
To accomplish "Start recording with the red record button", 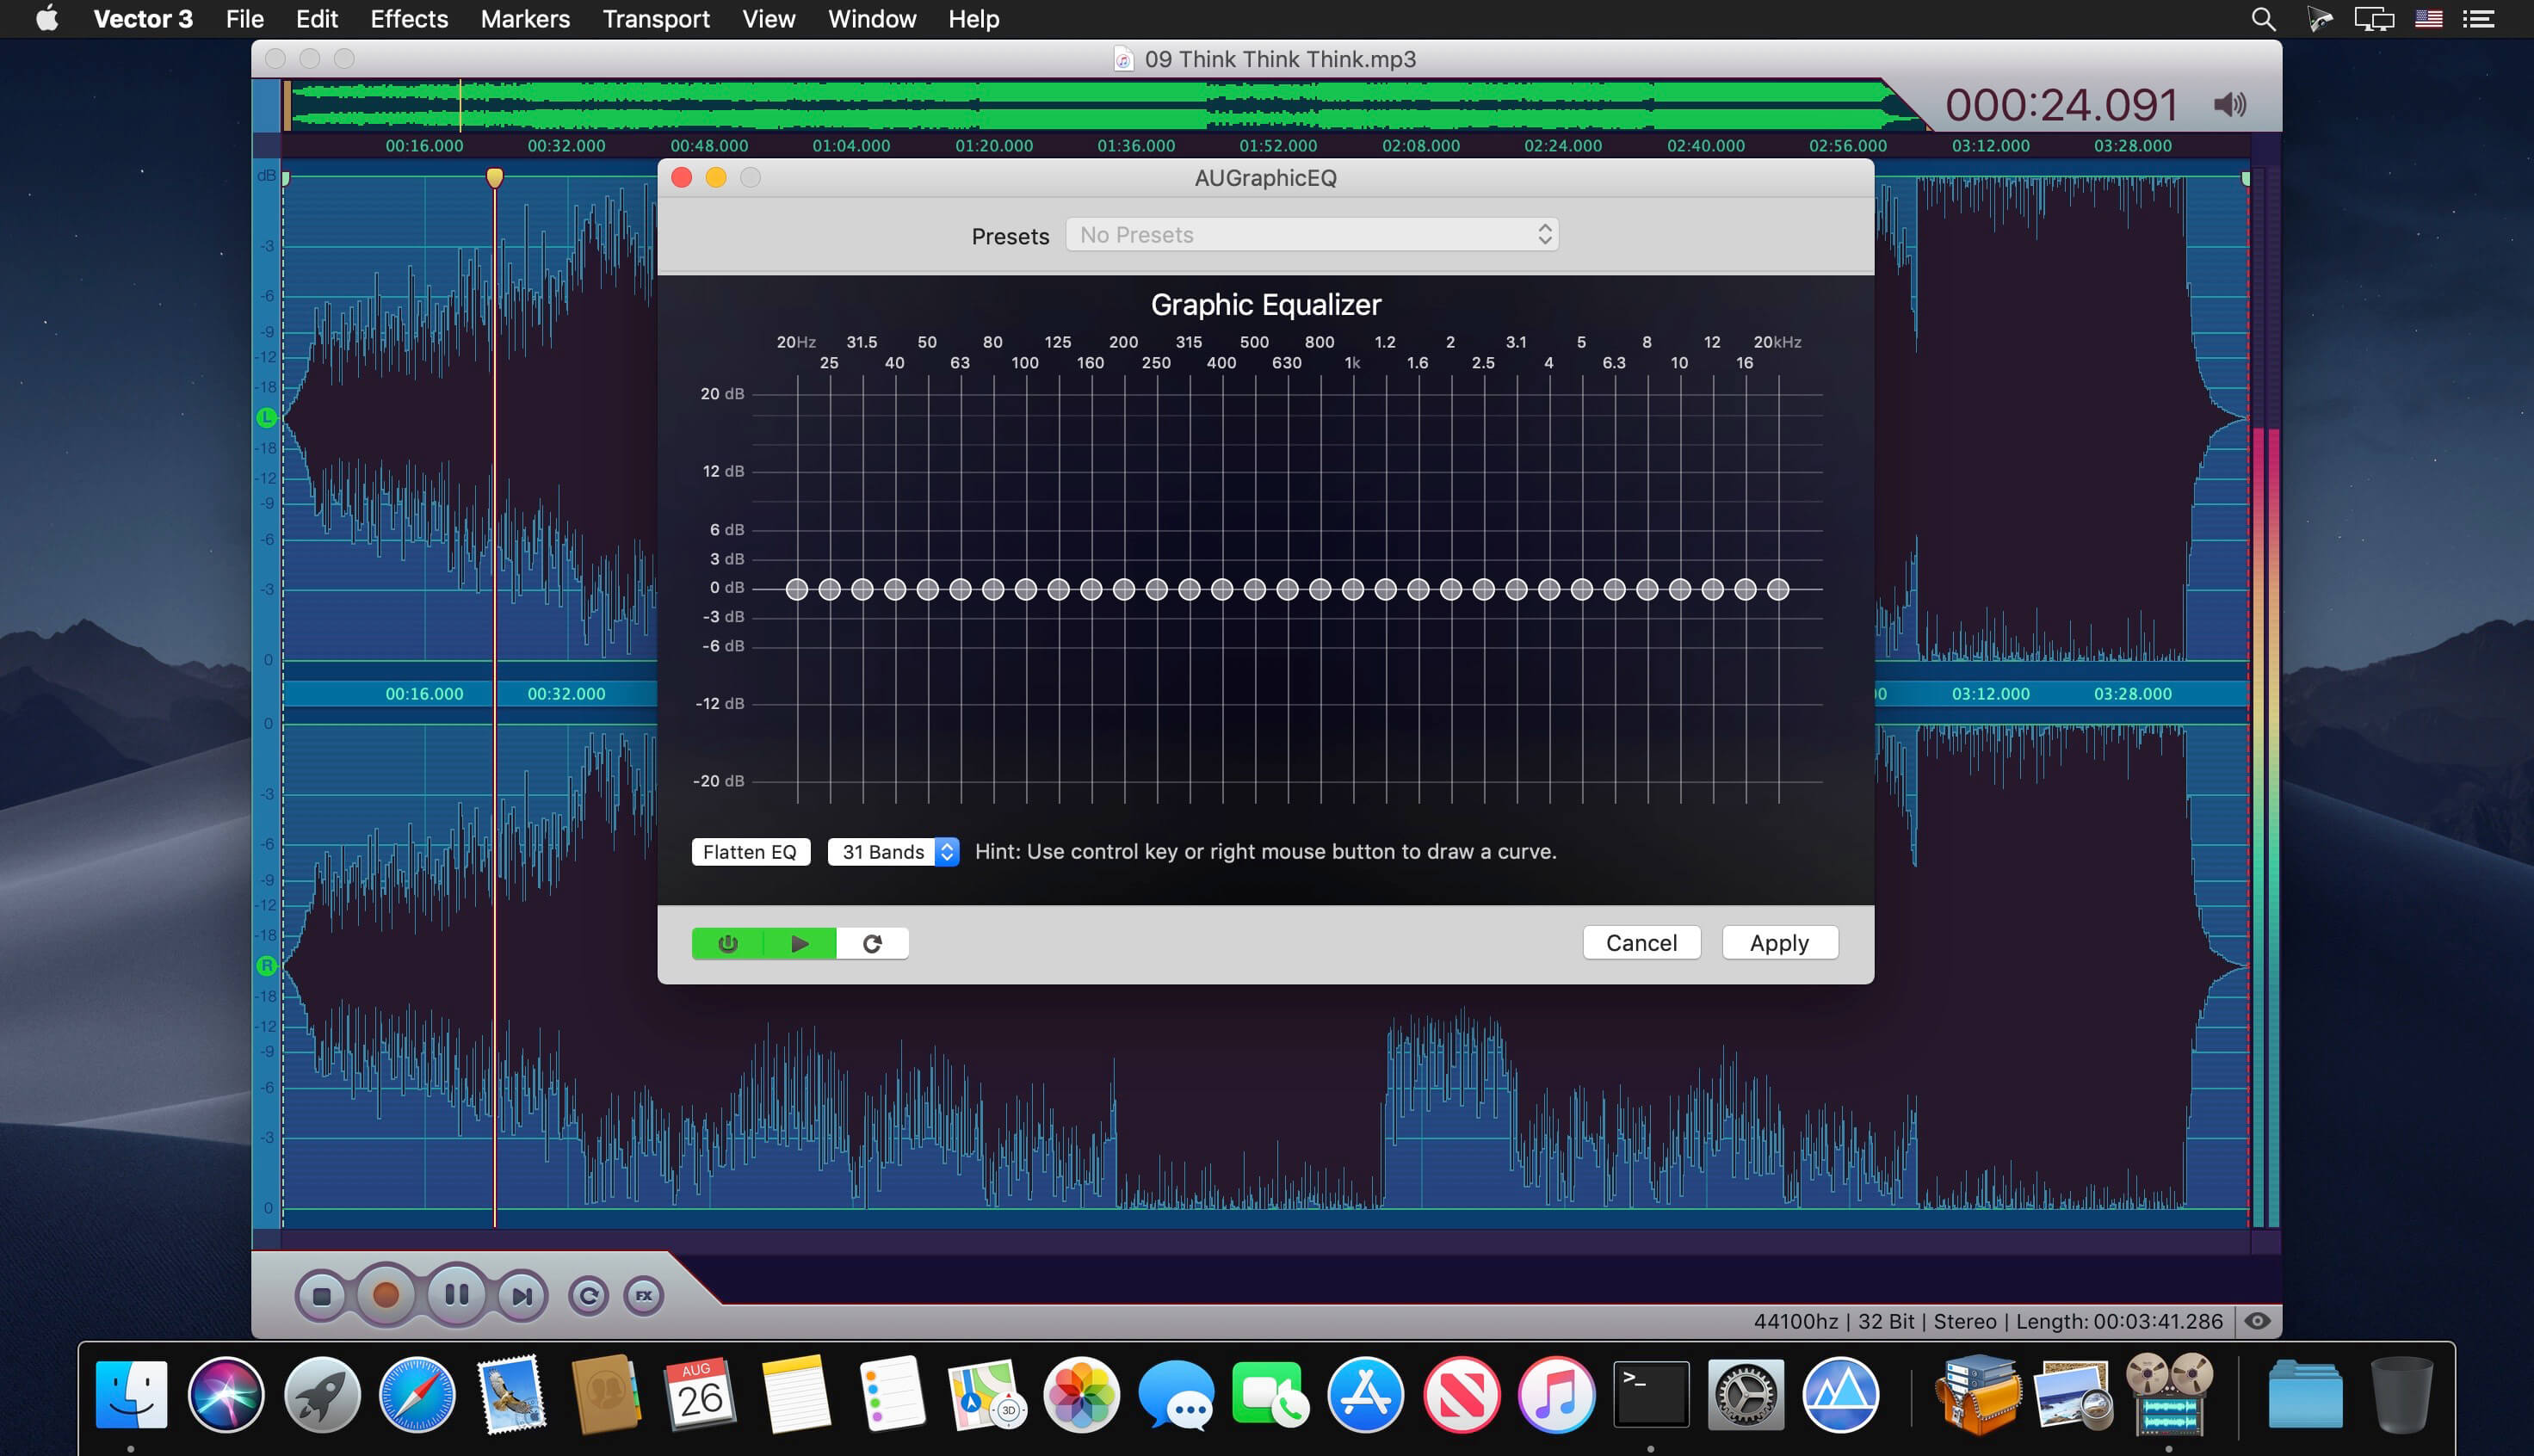I will (x=386, y=1295).
